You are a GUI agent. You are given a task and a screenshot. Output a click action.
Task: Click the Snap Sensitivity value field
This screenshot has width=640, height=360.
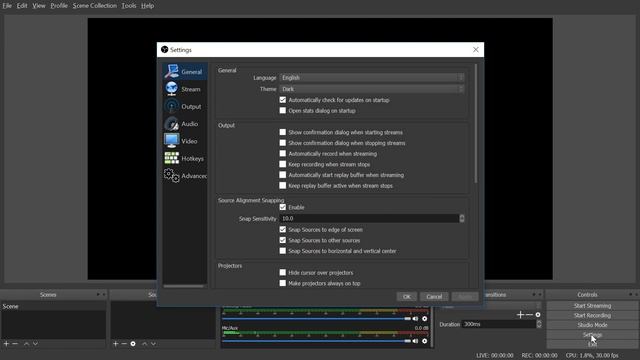click(369, 218)
